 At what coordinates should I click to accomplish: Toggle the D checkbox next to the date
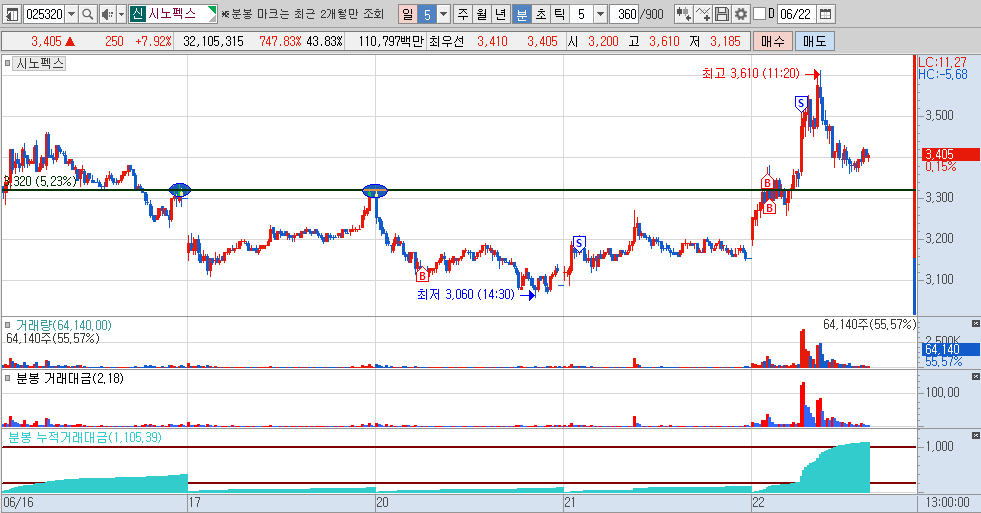click(x=760, y=14)
